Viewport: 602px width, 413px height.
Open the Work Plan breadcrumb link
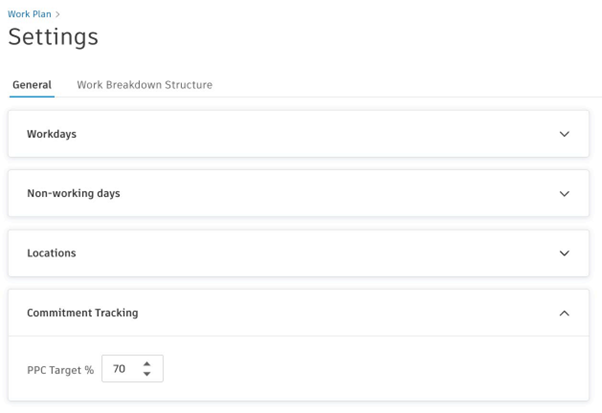pos(29,14)
